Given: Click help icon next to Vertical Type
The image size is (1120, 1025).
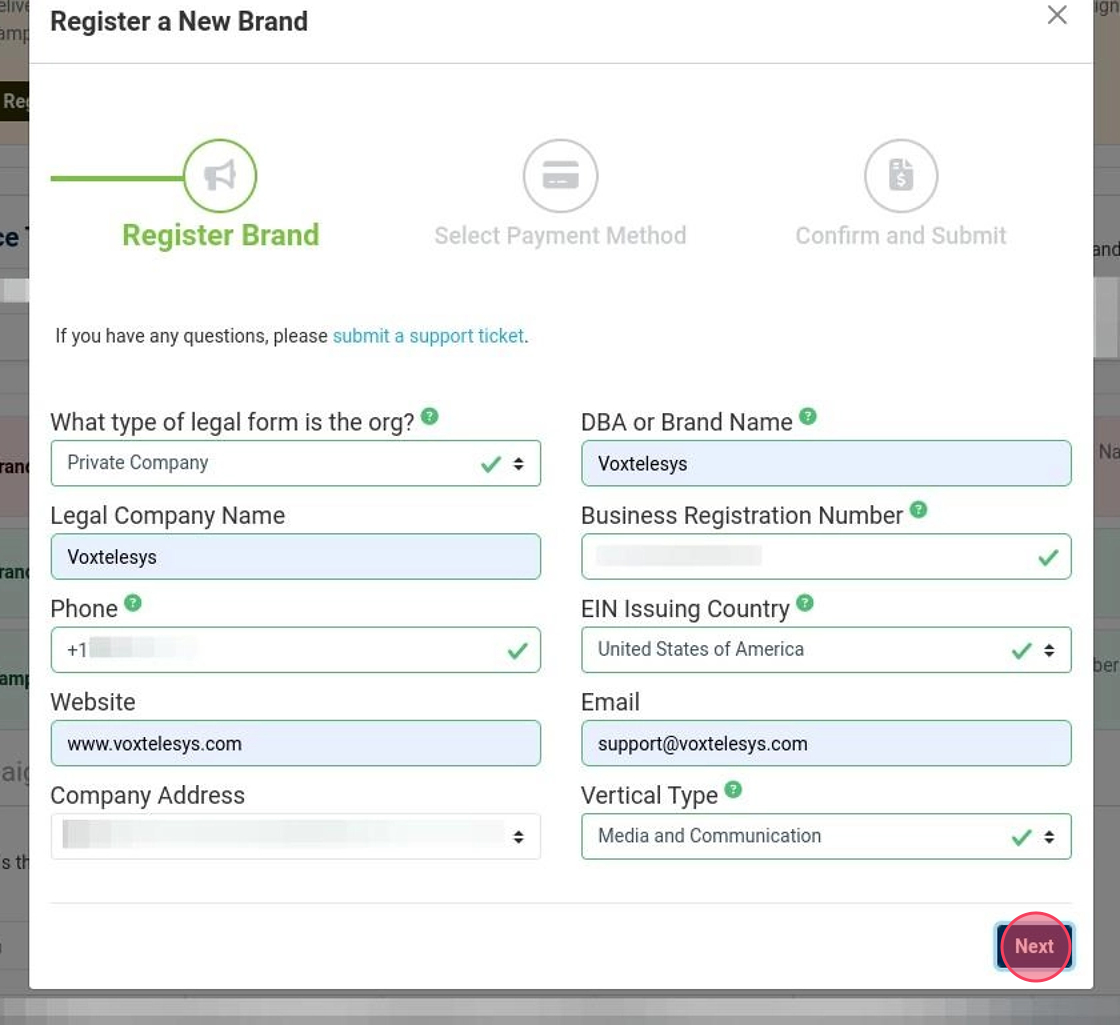Looking at the screenshot, I should click(x=733, y=790).
